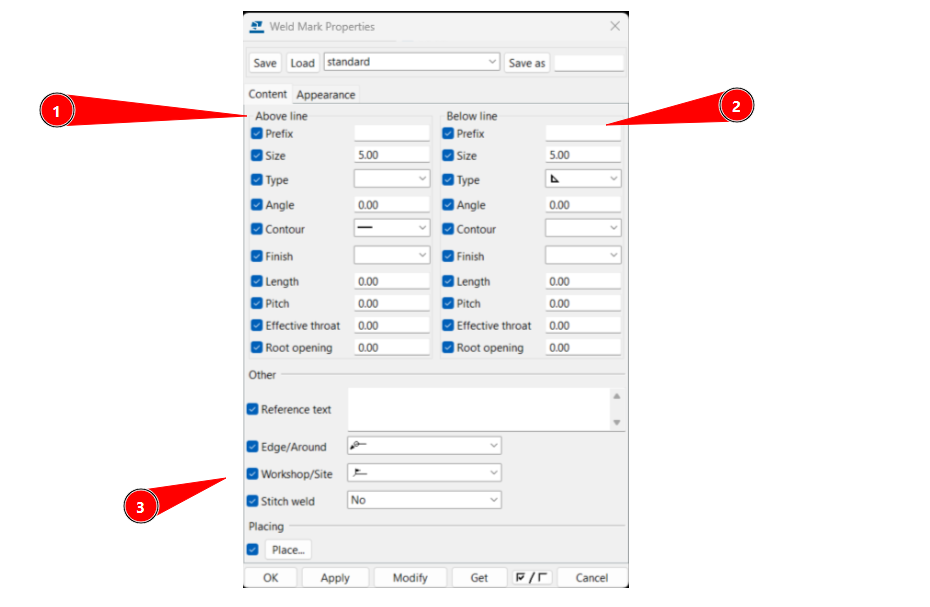Close the Weld Mark Properties dialog
This screenshot has height=607, width=930.
coord(615,26)
